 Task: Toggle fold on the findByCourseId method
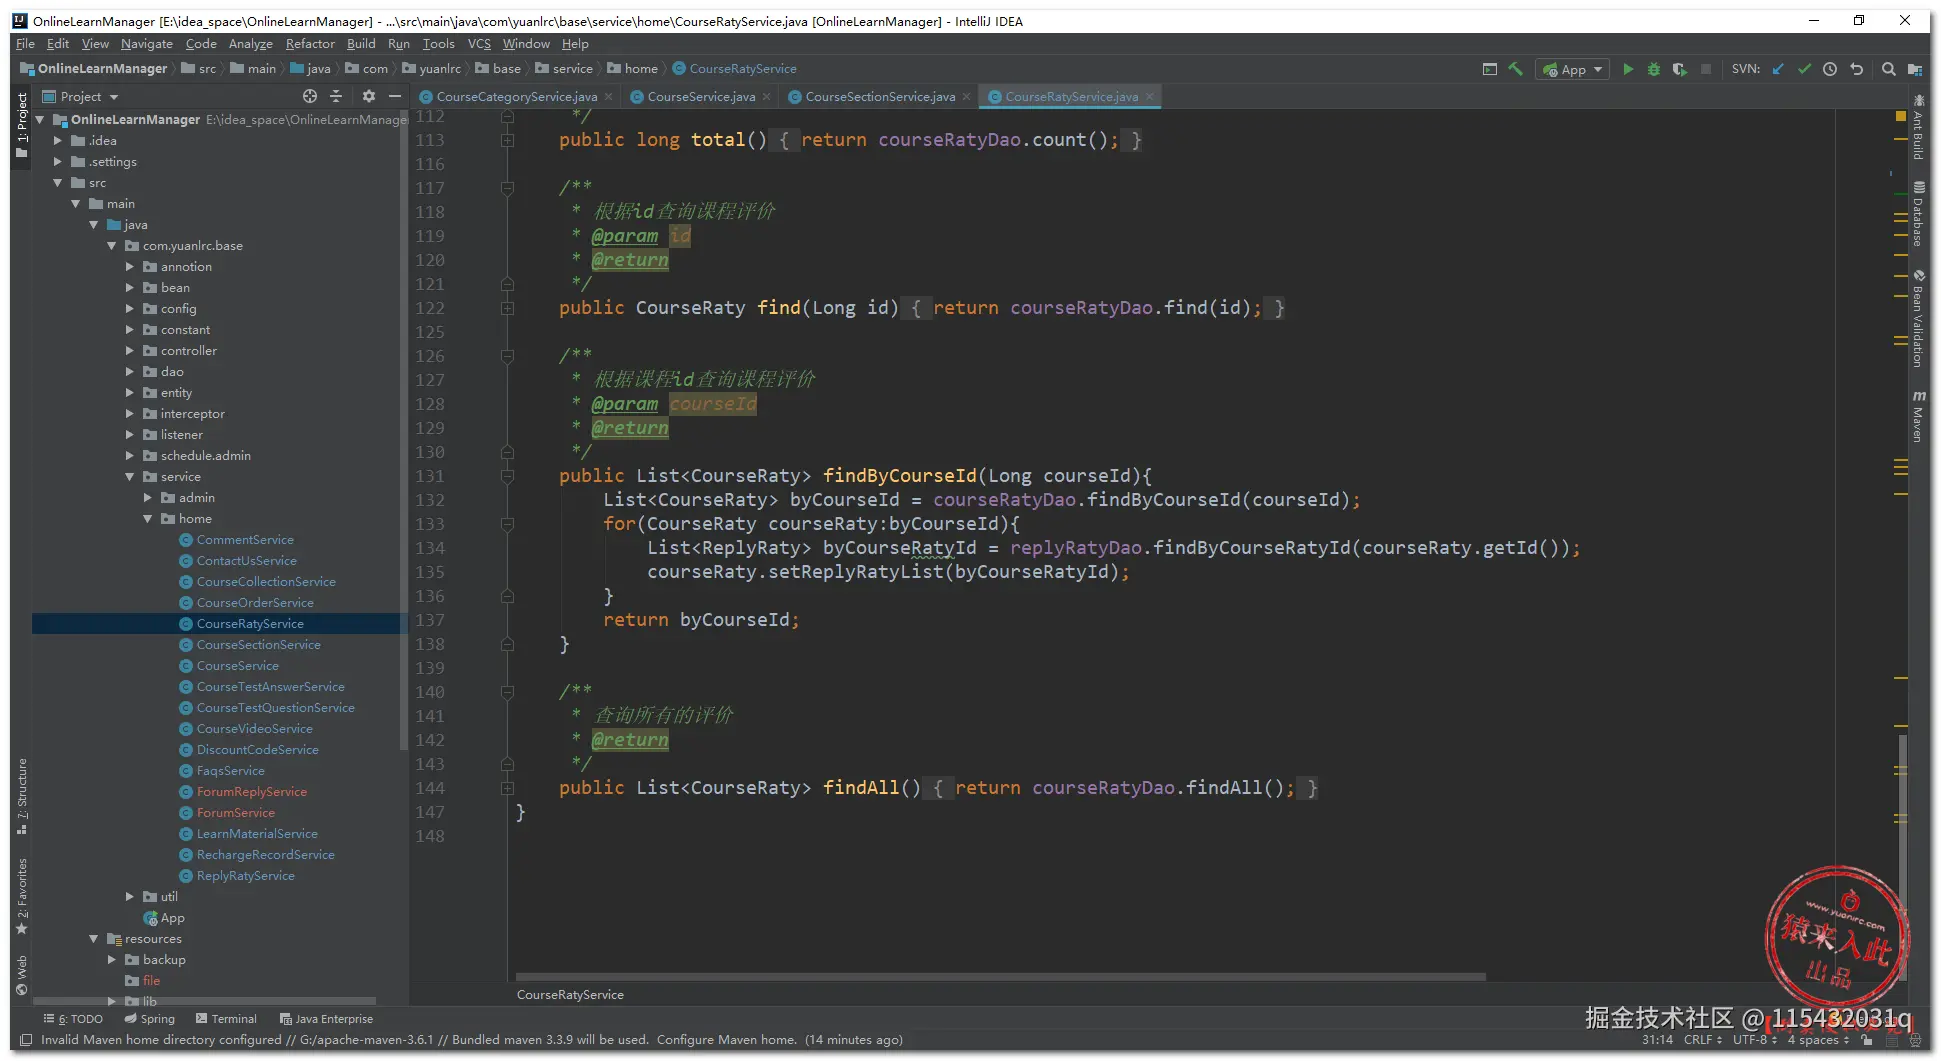pyautogui.click(x=507, y=477)
